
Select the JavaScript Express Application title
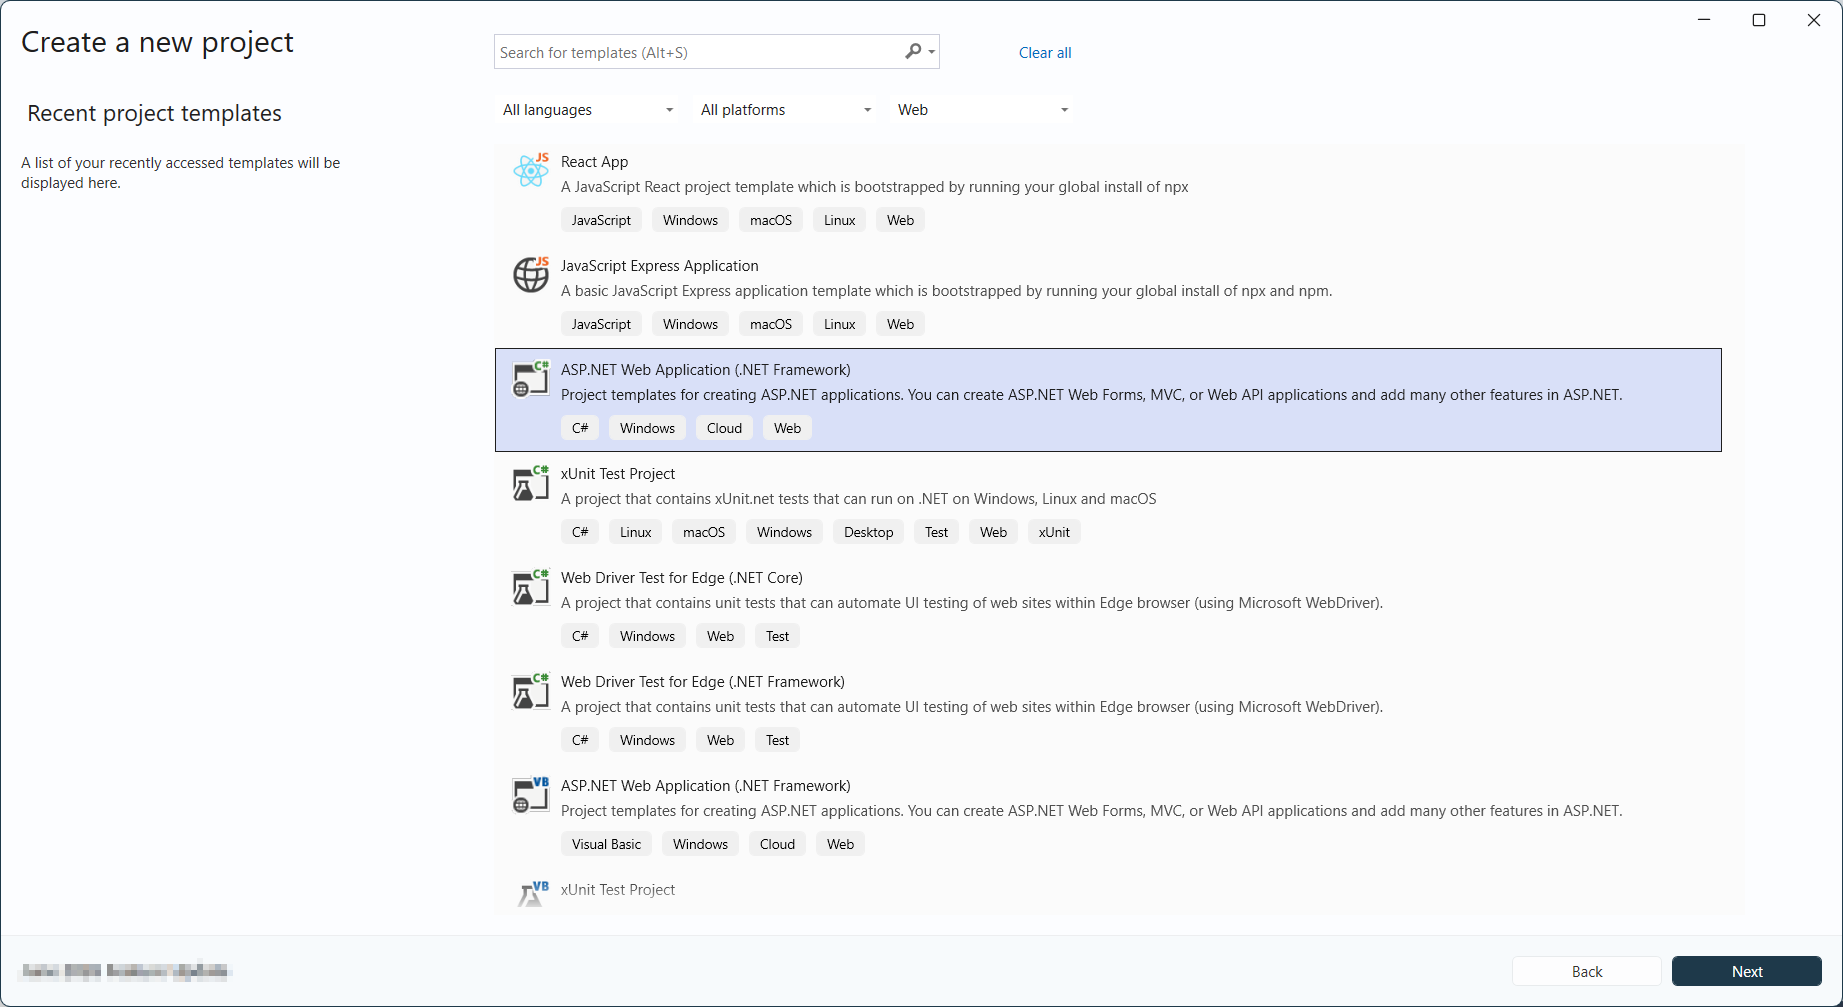click(x=660, y=266)
